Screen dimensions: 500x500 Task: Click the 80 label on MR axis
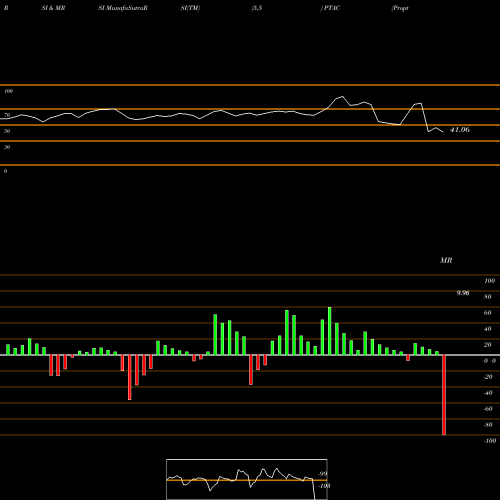[488, 297]
